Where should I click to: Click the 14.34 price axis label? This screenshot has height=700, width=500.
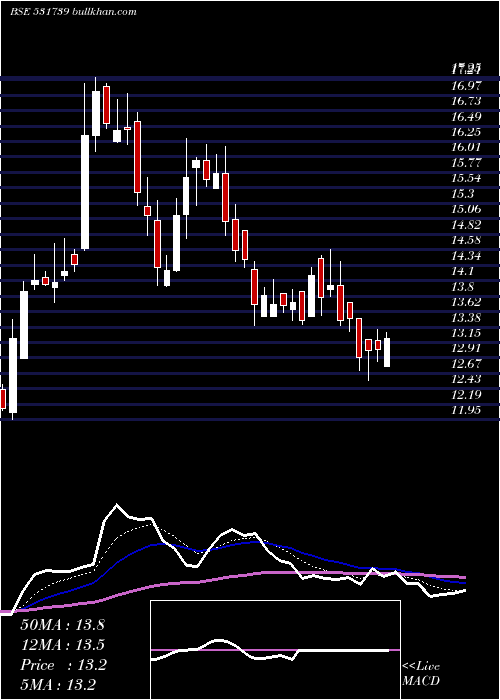tap(467, 256)
